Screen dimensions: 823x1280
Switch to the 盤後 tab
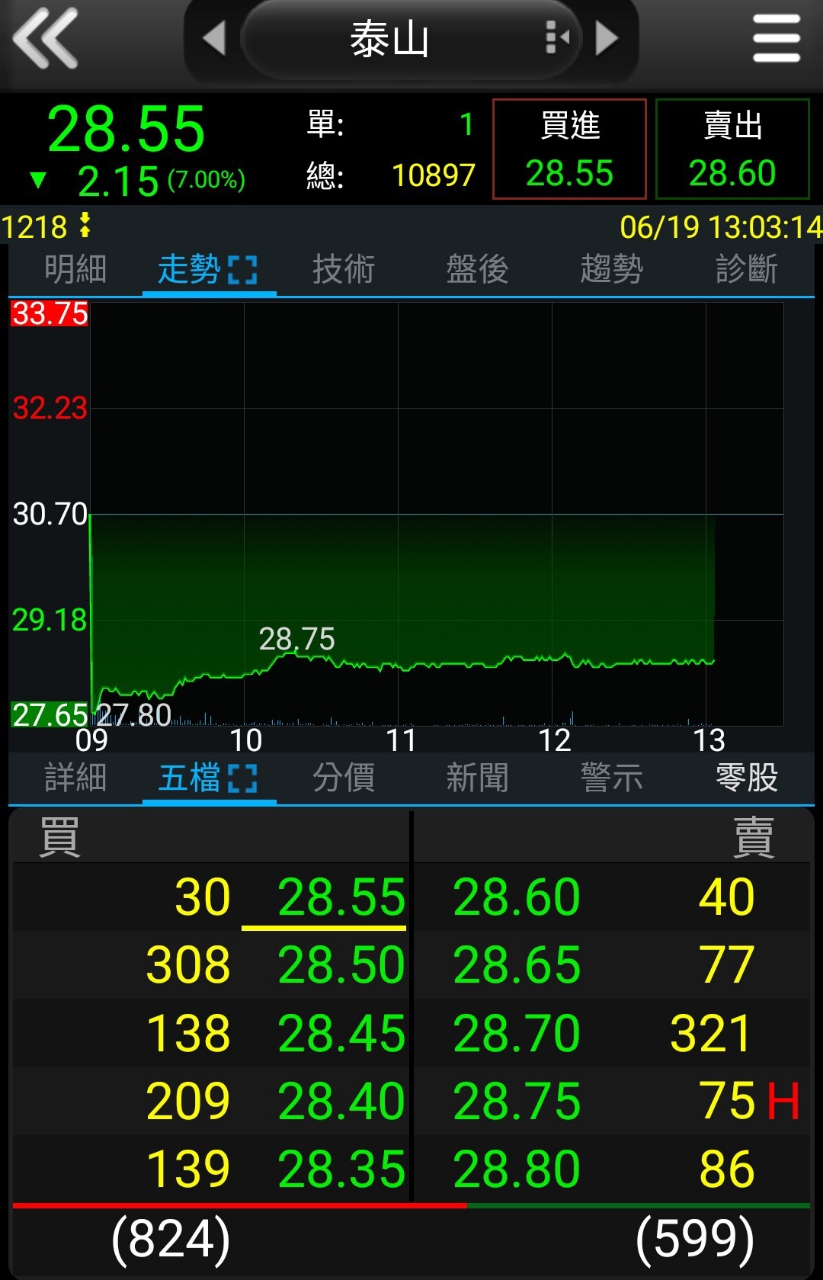(477, 270)
